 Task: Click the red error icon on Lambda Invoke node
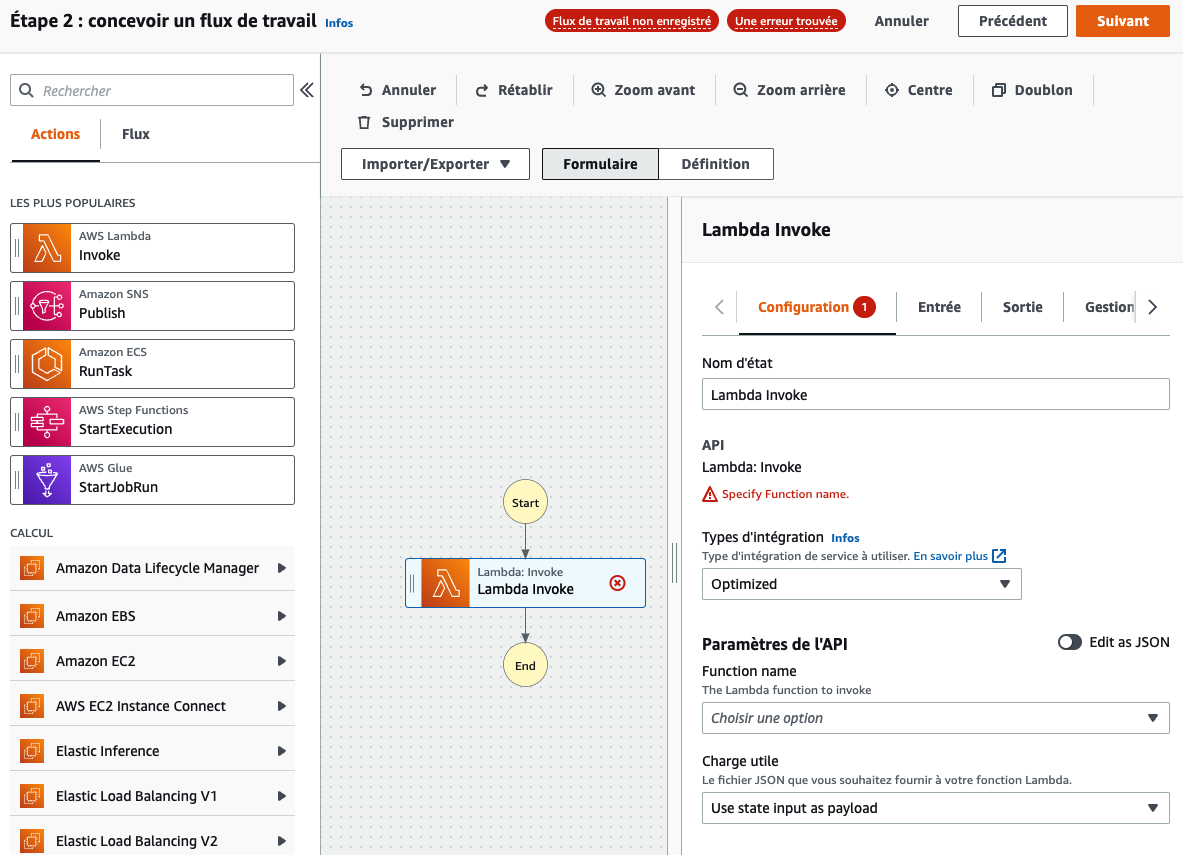tap(617, 583)
